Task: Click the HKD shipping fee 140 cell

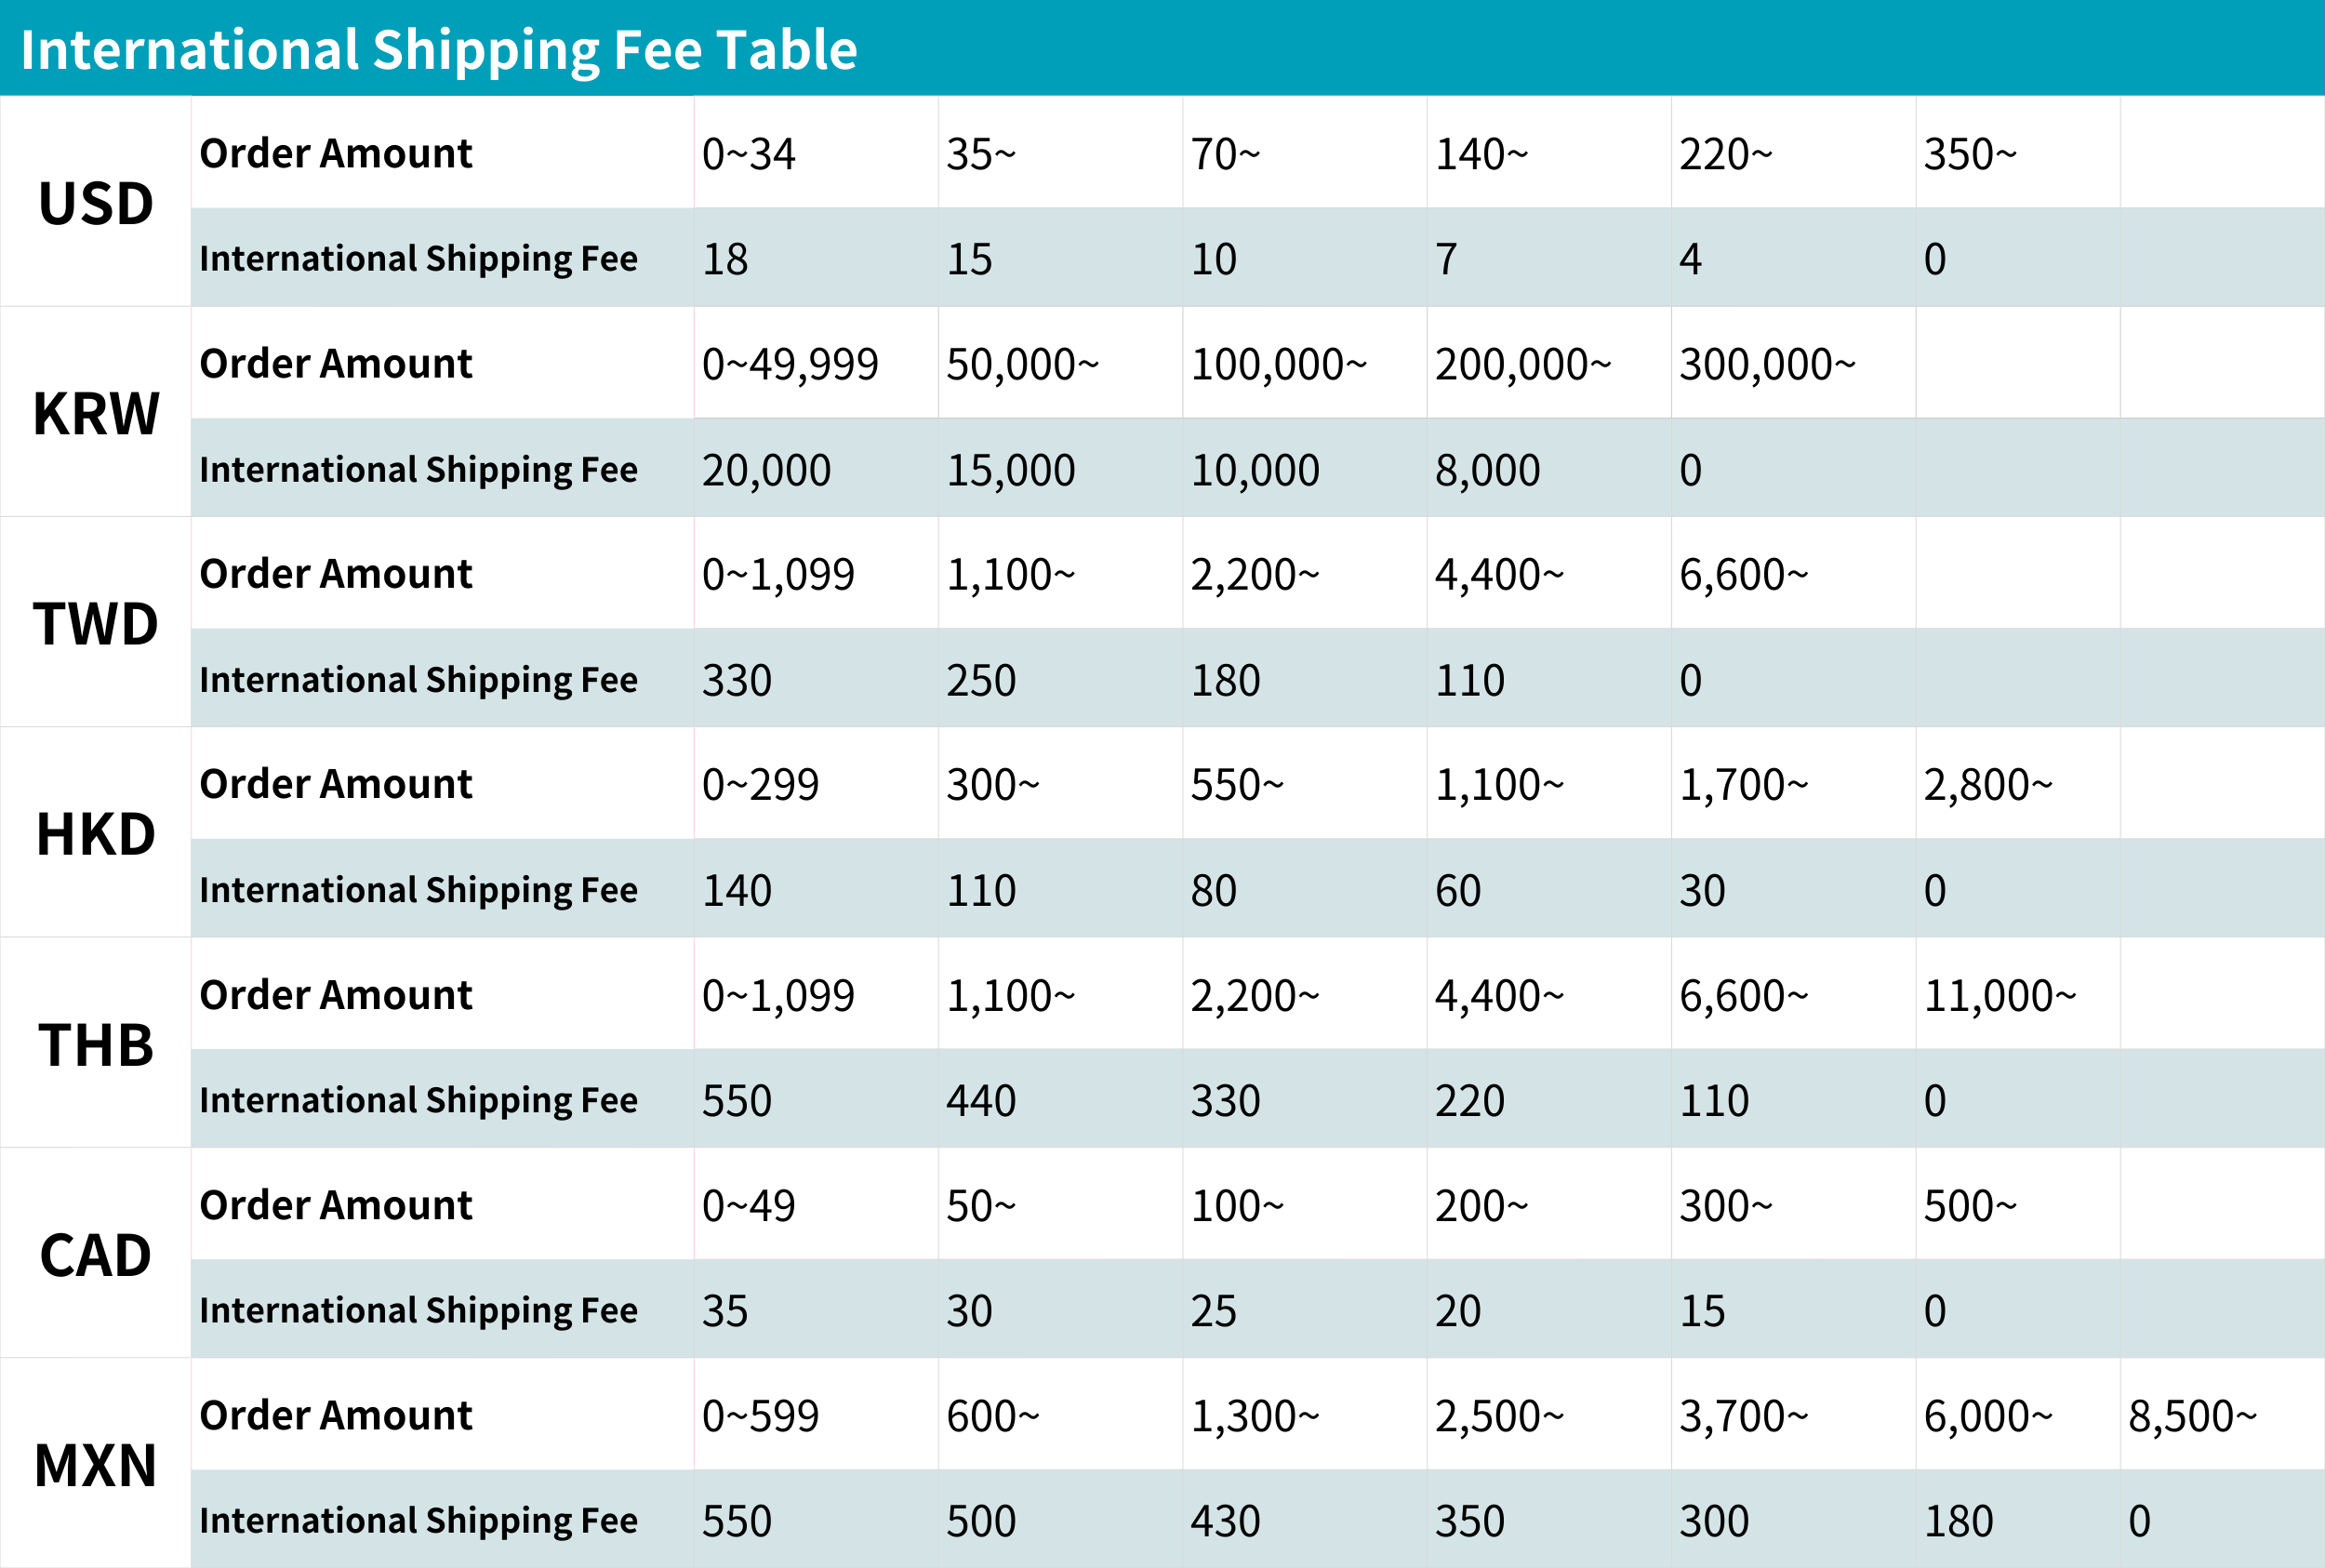Action: point(816,889)
